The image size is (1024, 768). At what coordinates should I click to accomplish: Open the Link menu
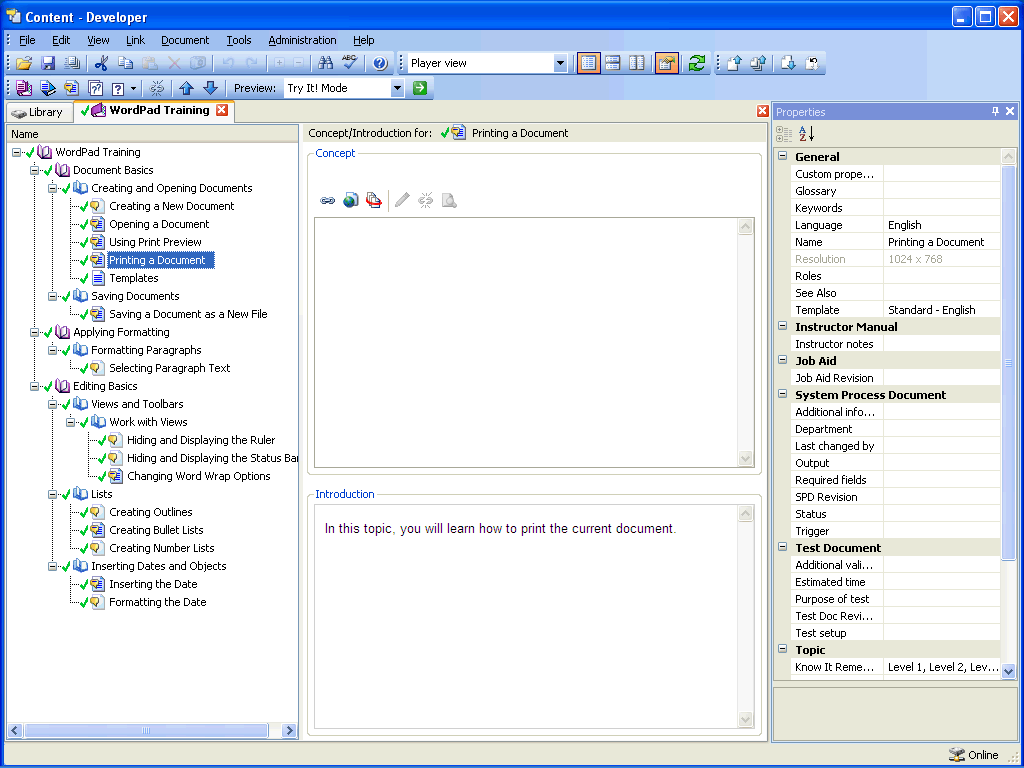point(135,40)
